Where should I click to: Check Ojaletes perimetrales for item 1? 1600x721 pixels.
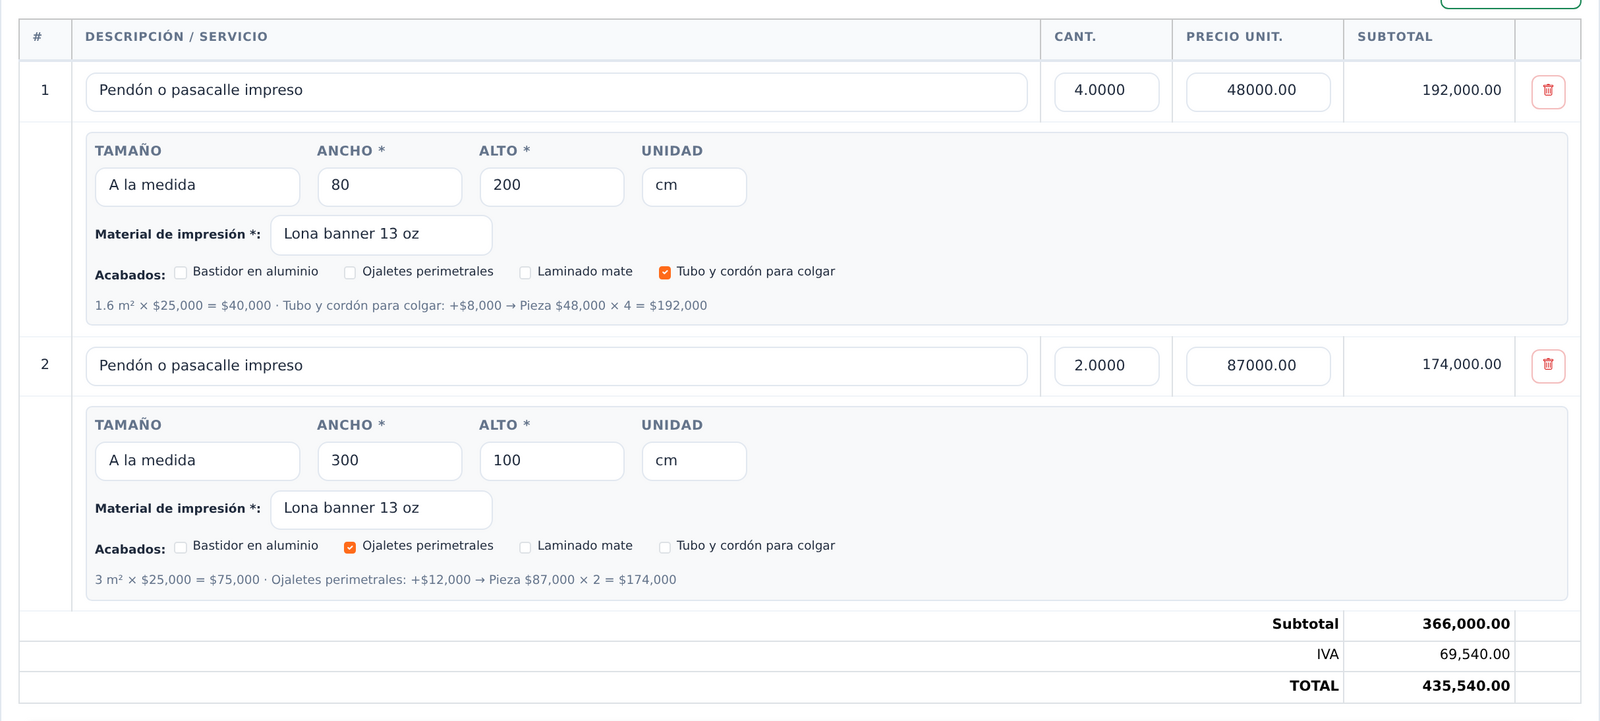click(350, 272)
